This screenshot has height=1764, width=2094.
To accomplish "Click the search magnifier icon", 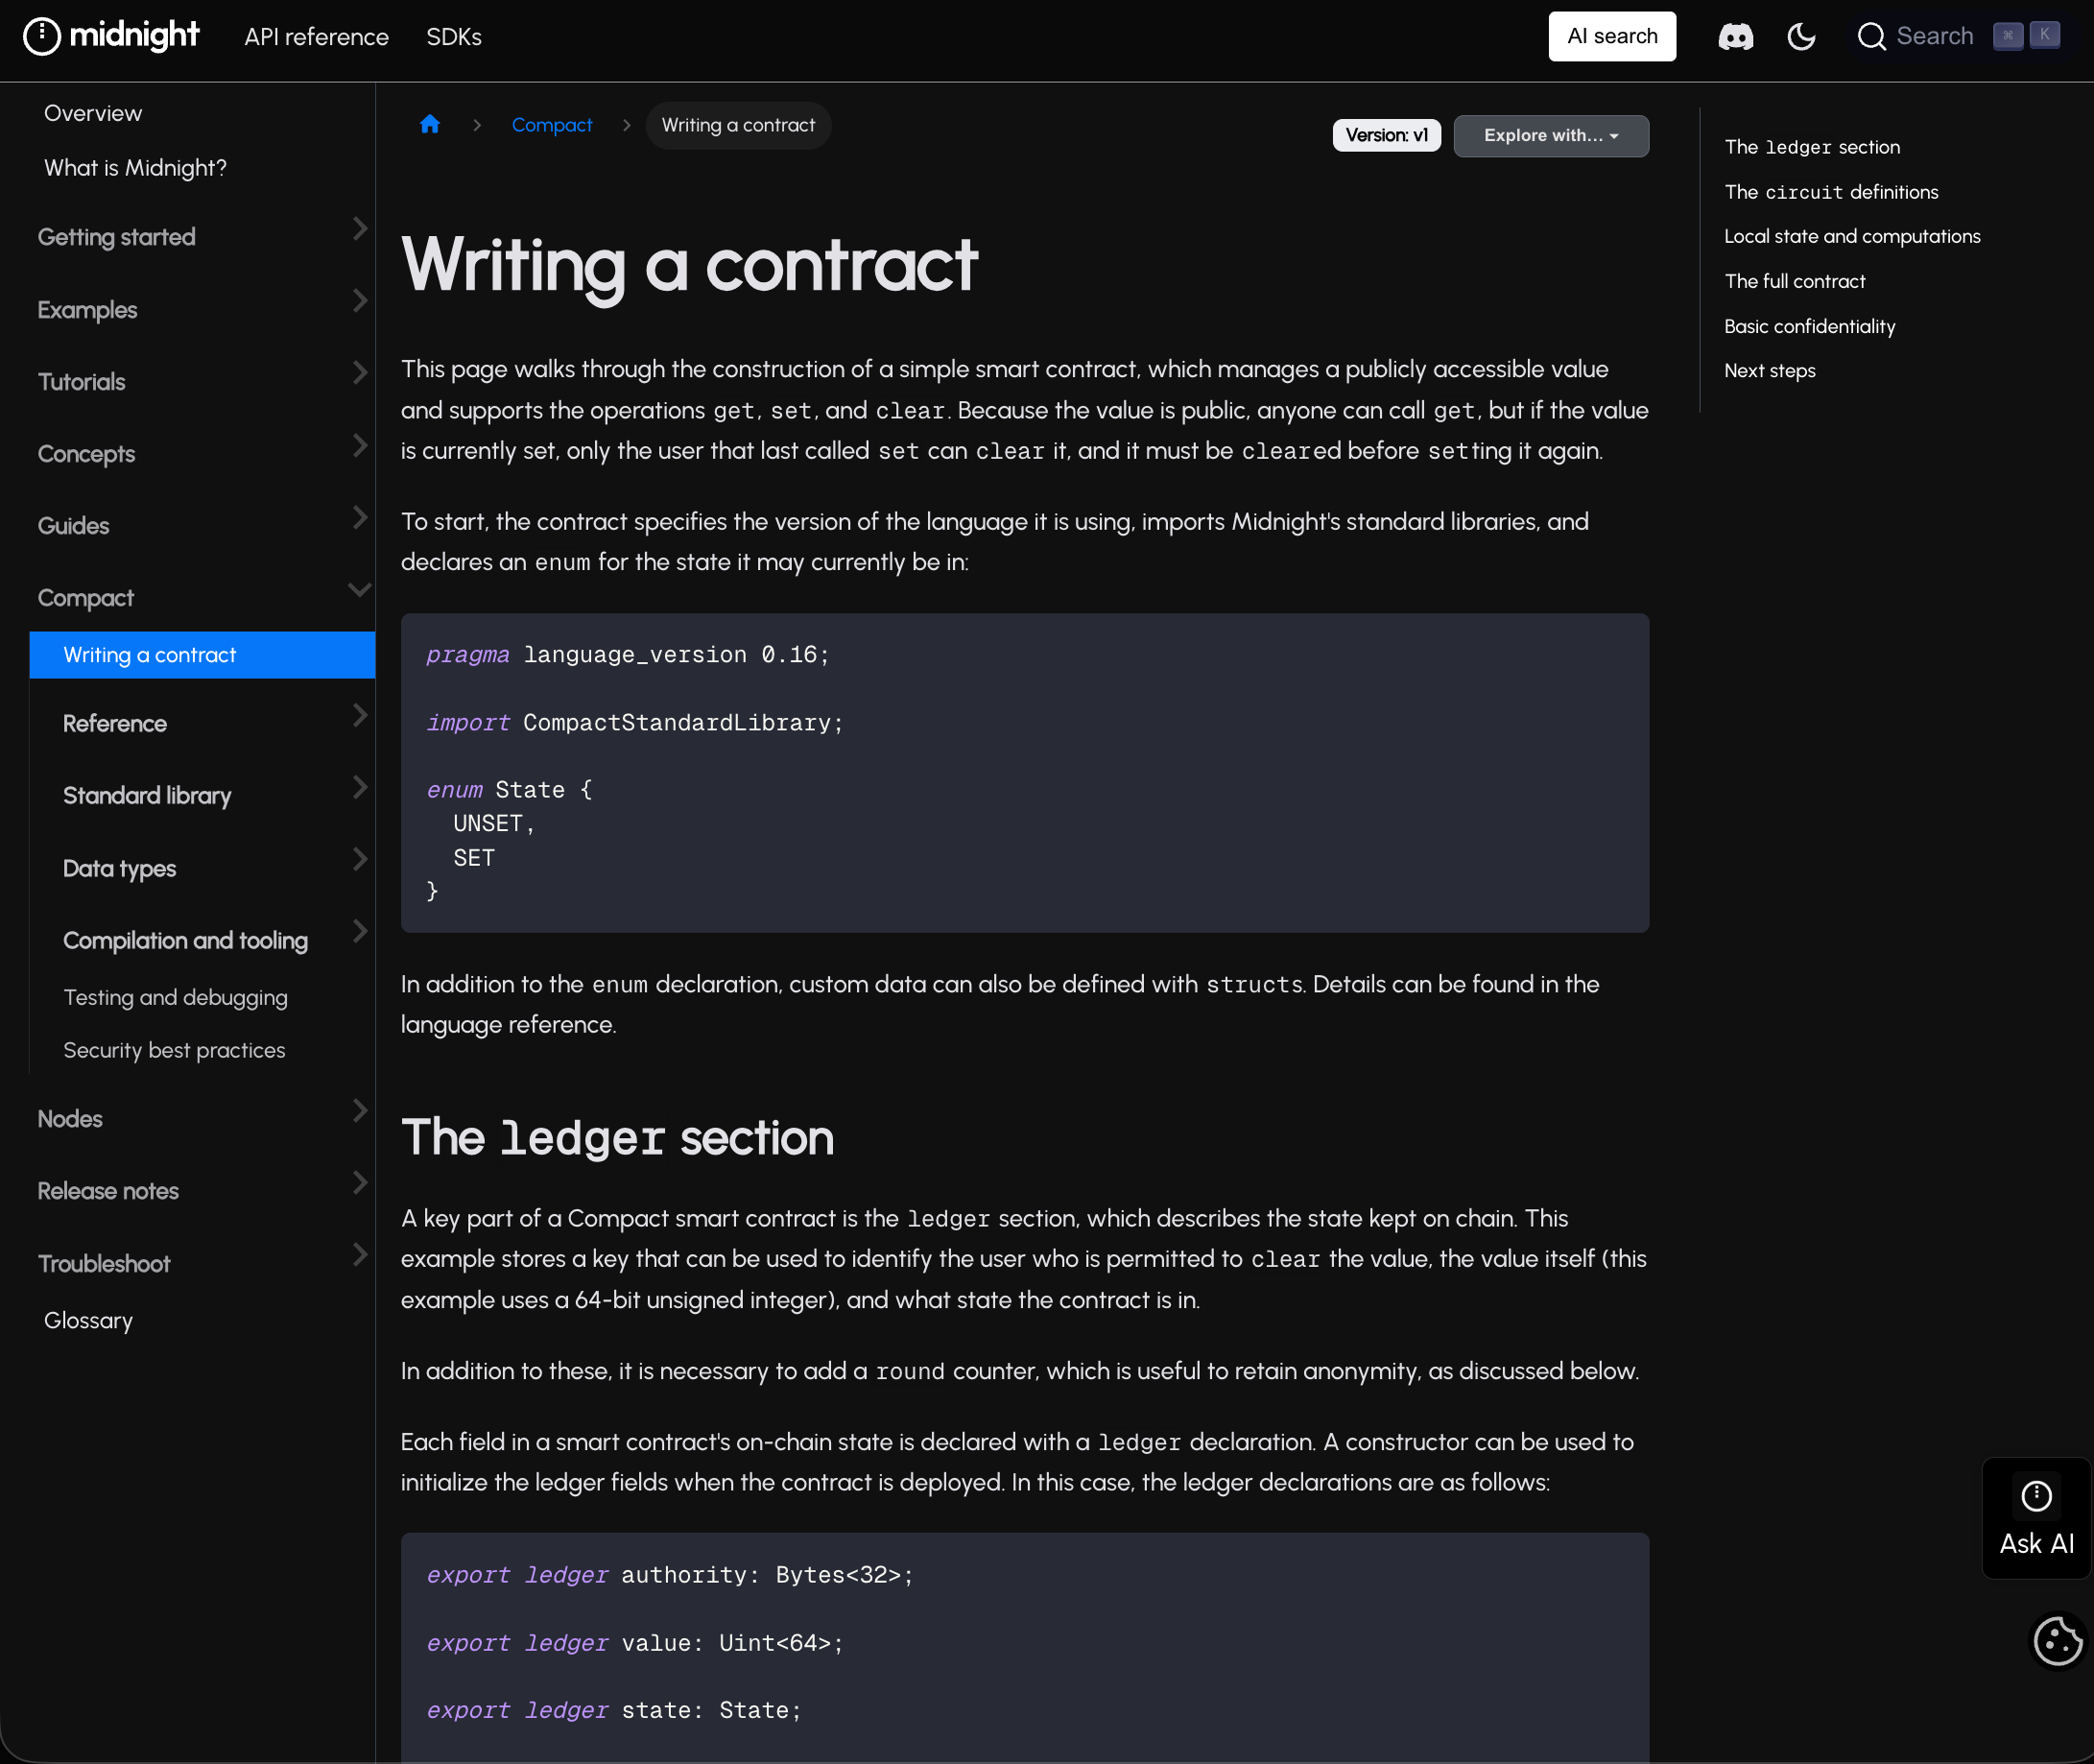I will point(1871,37).
